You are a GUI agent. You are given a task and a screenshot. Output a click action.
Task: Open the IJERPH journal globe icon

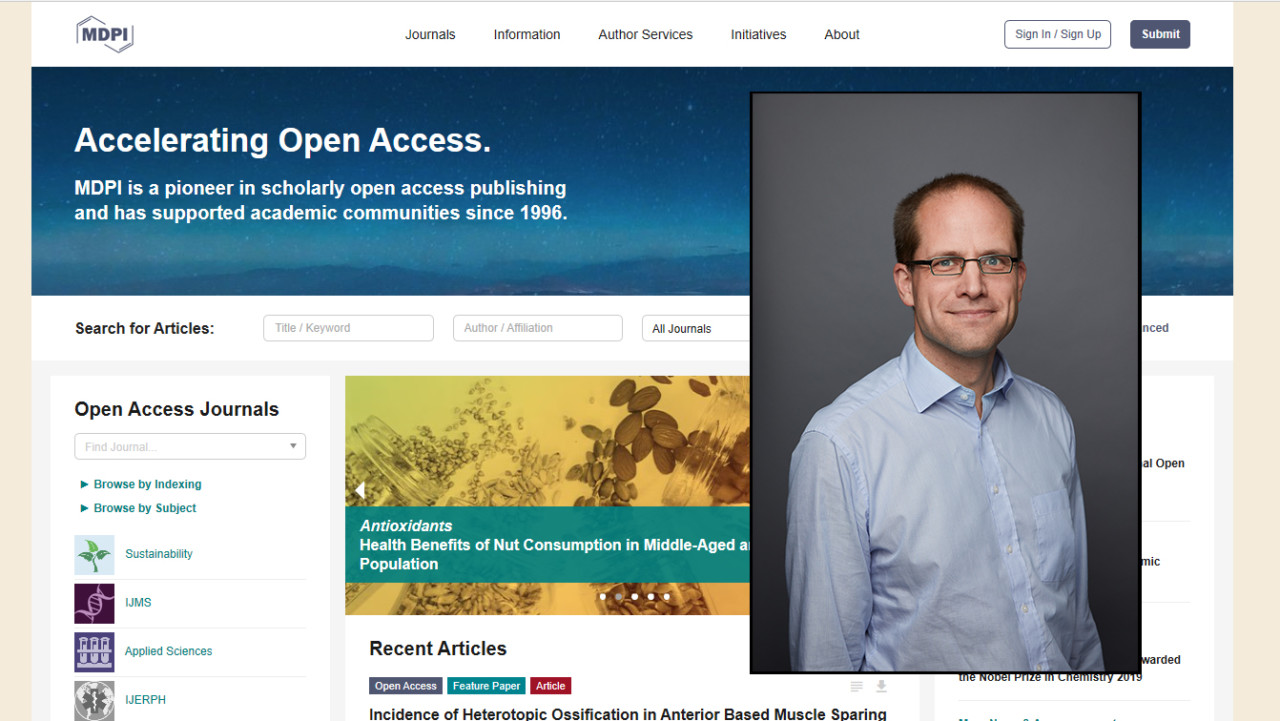point(94,700)
